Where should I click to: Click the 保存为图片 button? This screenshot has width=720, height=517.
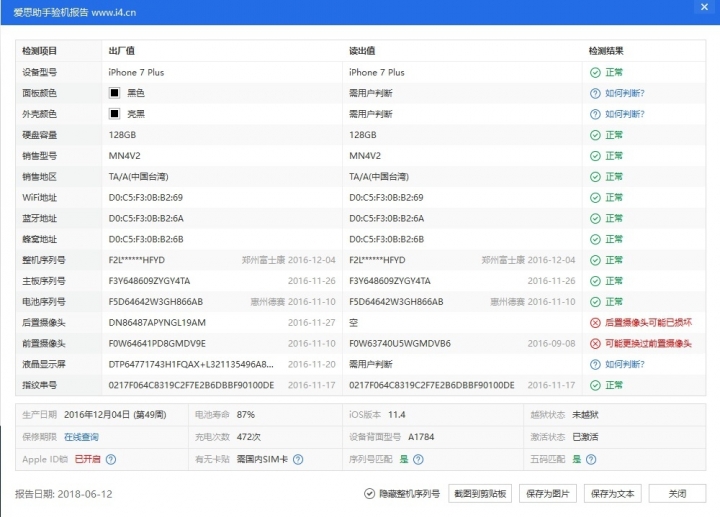tap(547, 494)
